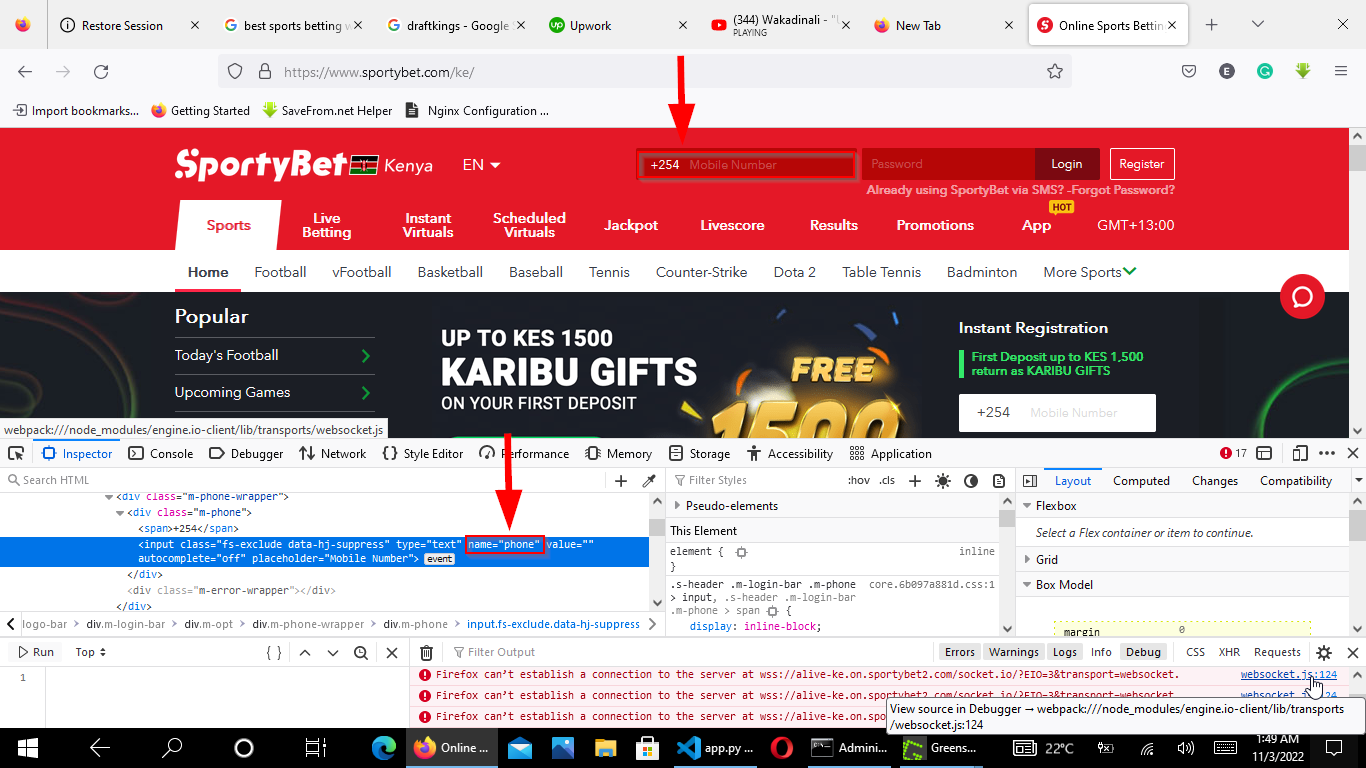Run the console editor code
Image resolution: width=1366 pixels, height=768 pixels.
[35, 652]
